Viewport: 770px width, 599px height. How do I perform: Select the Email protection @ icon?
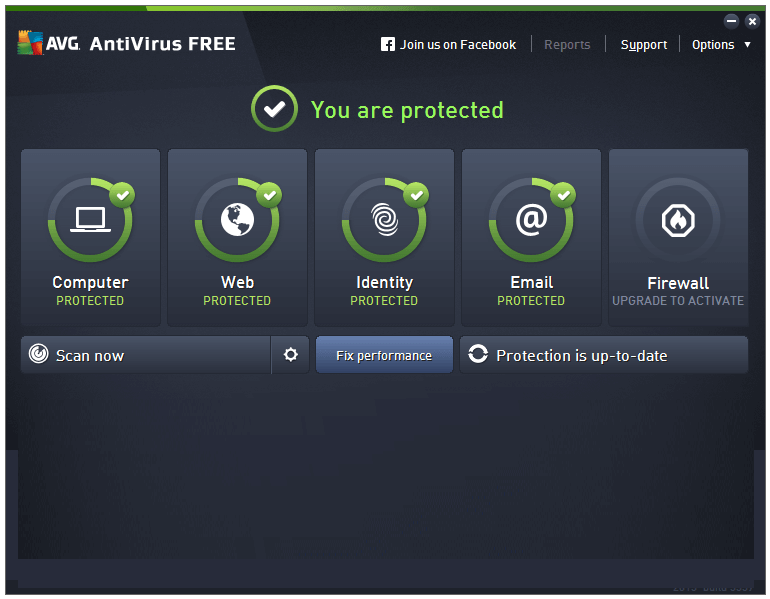531,220
